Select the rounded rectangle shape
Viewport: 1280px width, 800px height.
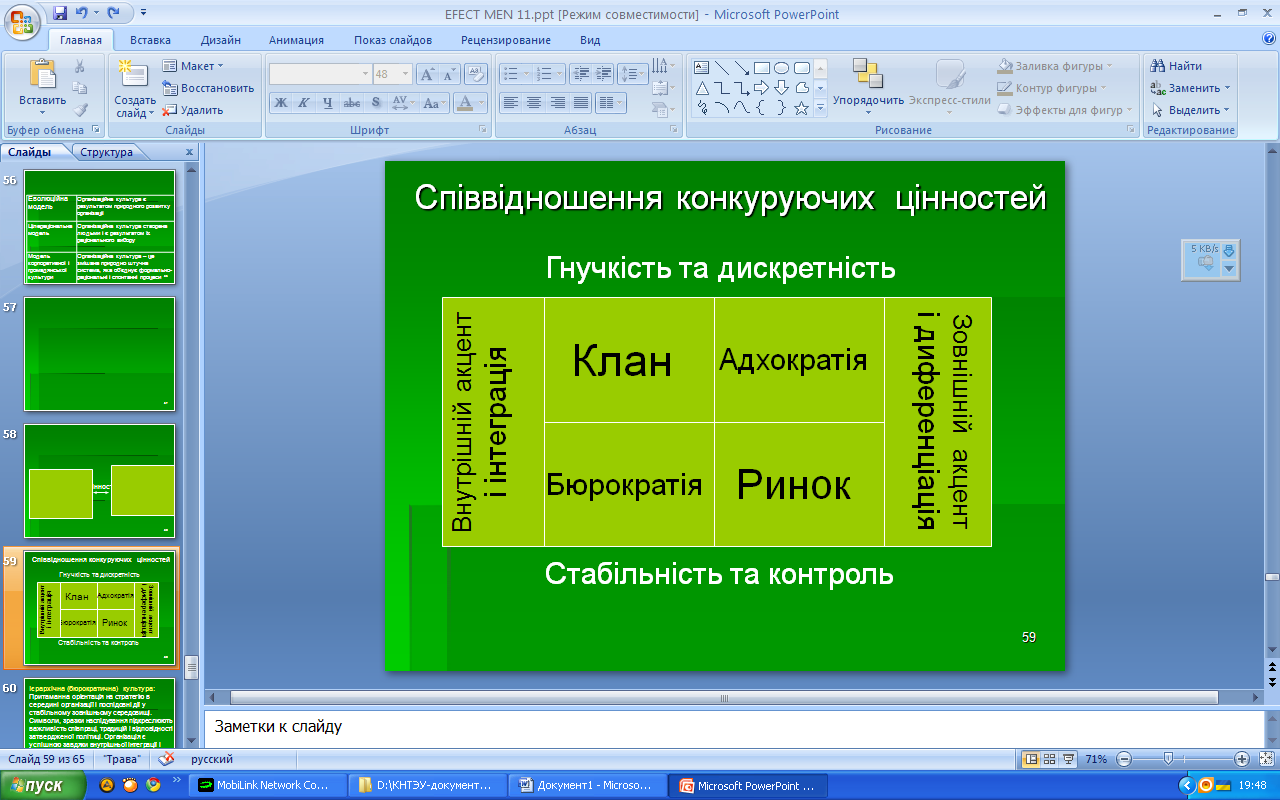802,68
